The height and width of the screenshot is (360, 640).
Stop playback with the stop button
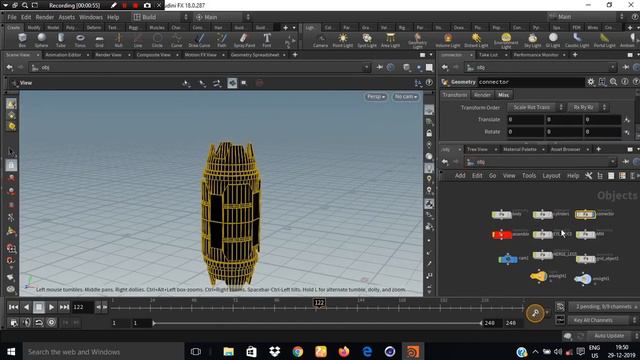point(39,307)
